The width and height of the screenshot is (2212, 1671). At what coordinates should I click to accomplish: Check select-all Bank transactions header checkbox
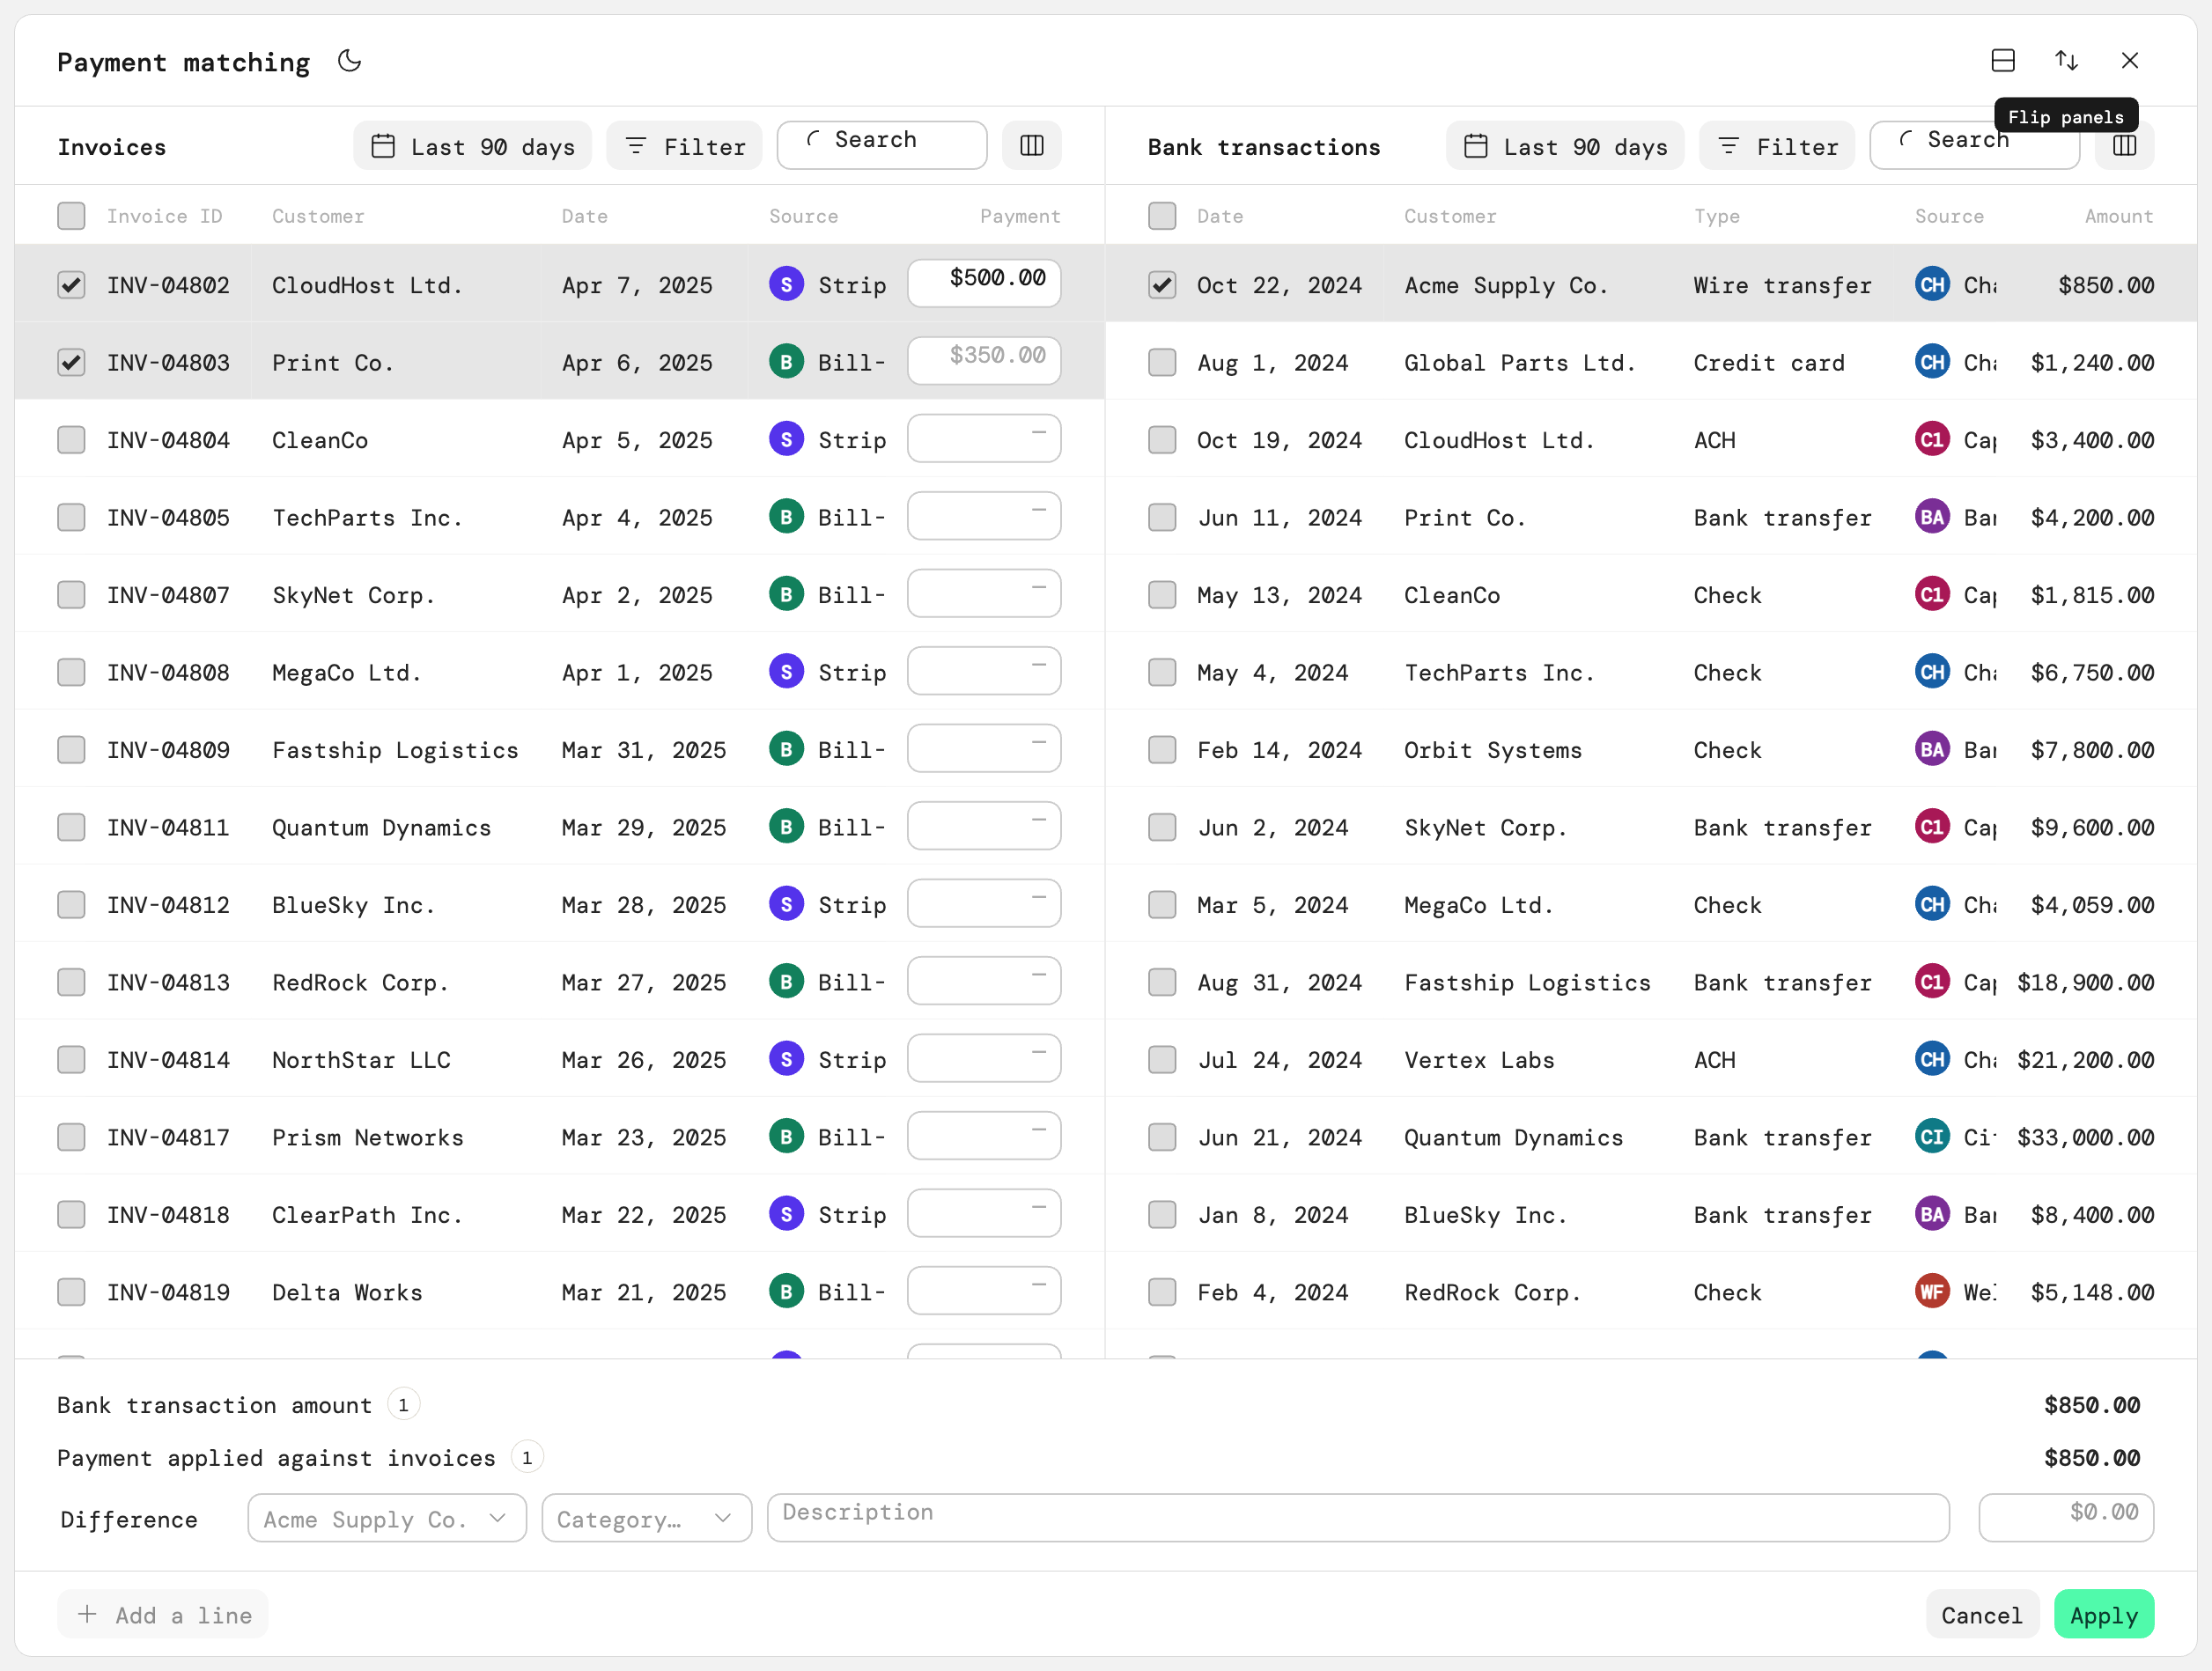pos(1162,216)
